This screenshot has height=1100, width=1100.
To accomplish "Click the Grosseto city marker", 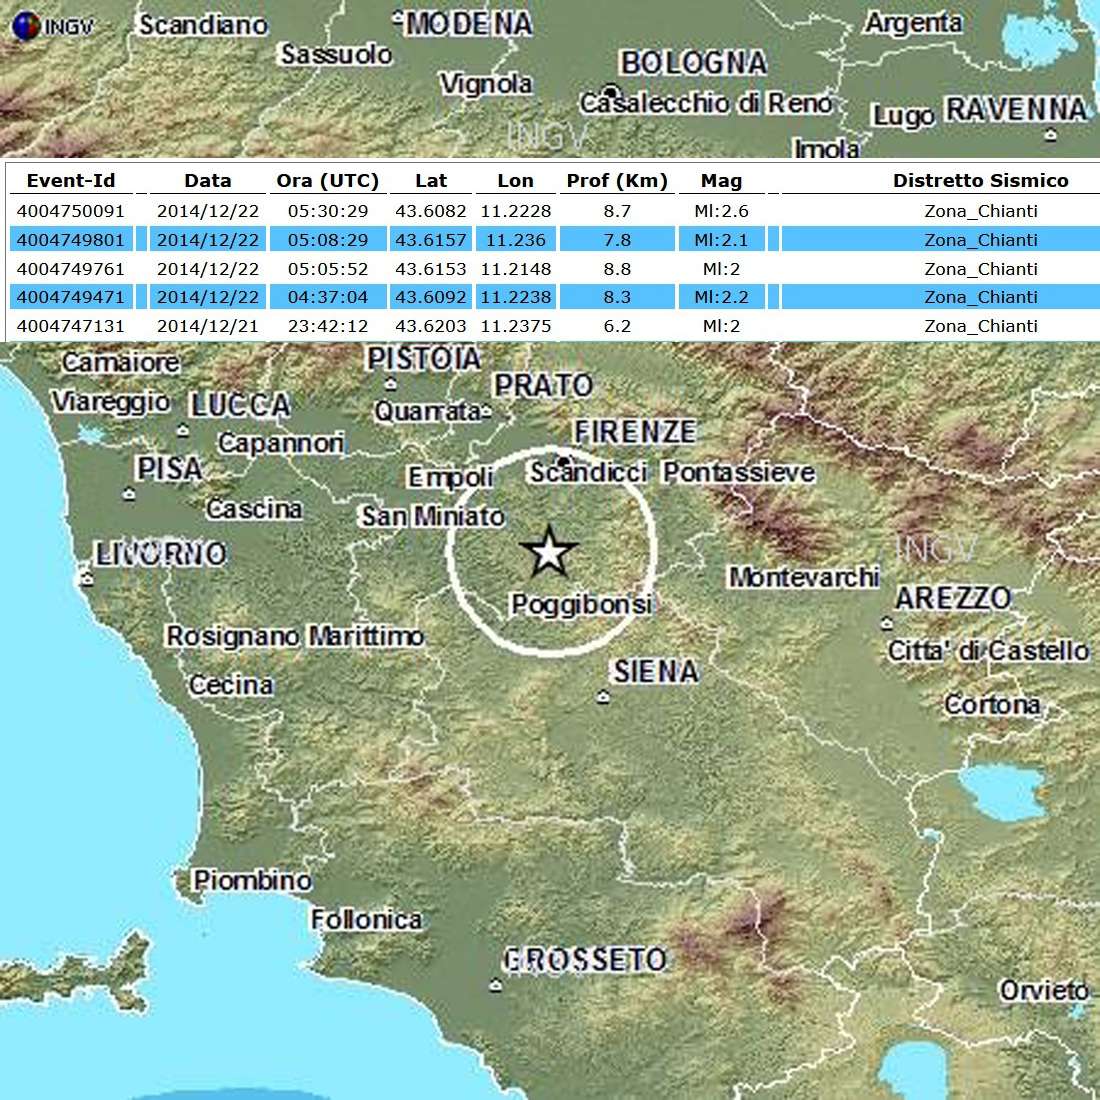I will pos(497,986).
